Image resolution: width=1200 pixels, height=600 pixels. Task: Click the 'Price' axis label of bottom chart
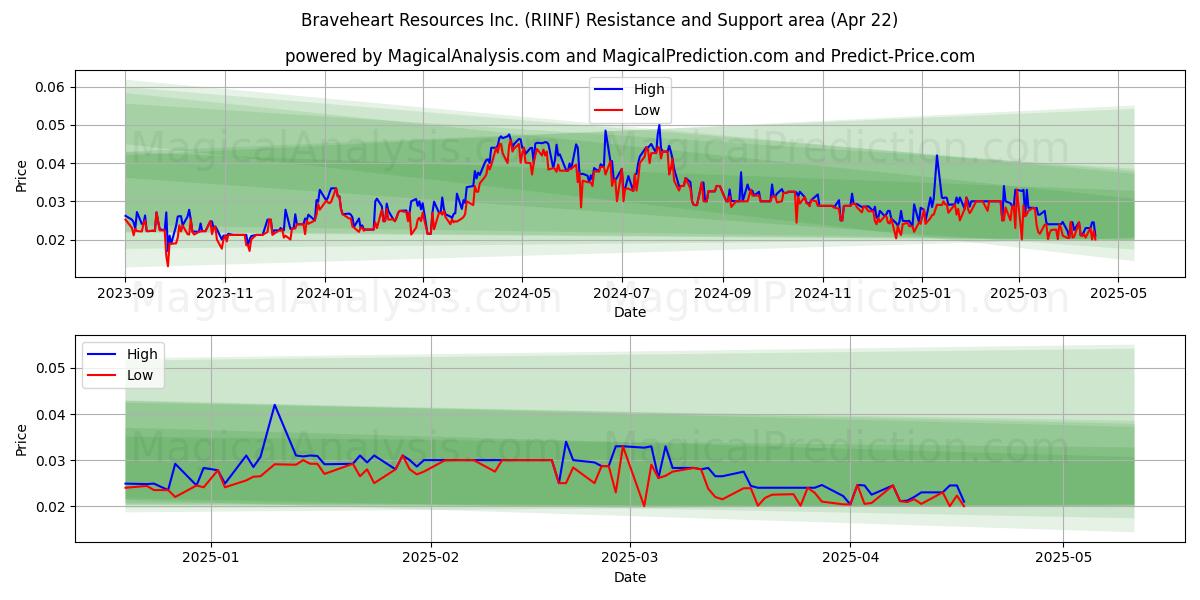tap(22, 439)
